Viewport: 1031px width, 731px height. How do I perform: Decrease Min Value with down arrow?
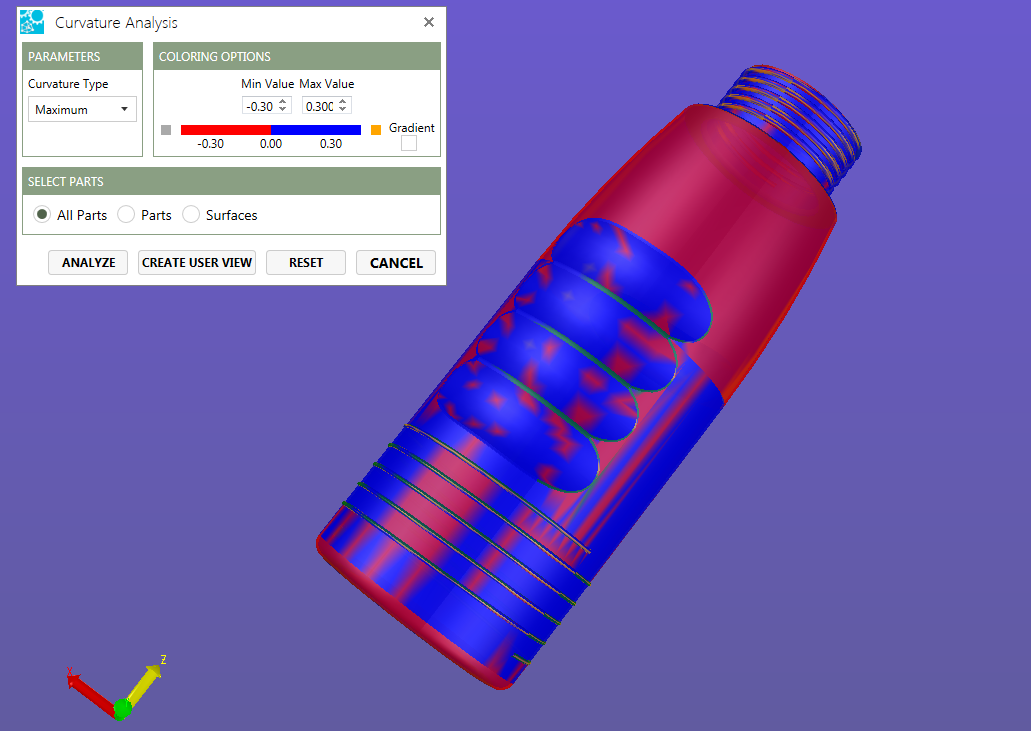point(283,110)
